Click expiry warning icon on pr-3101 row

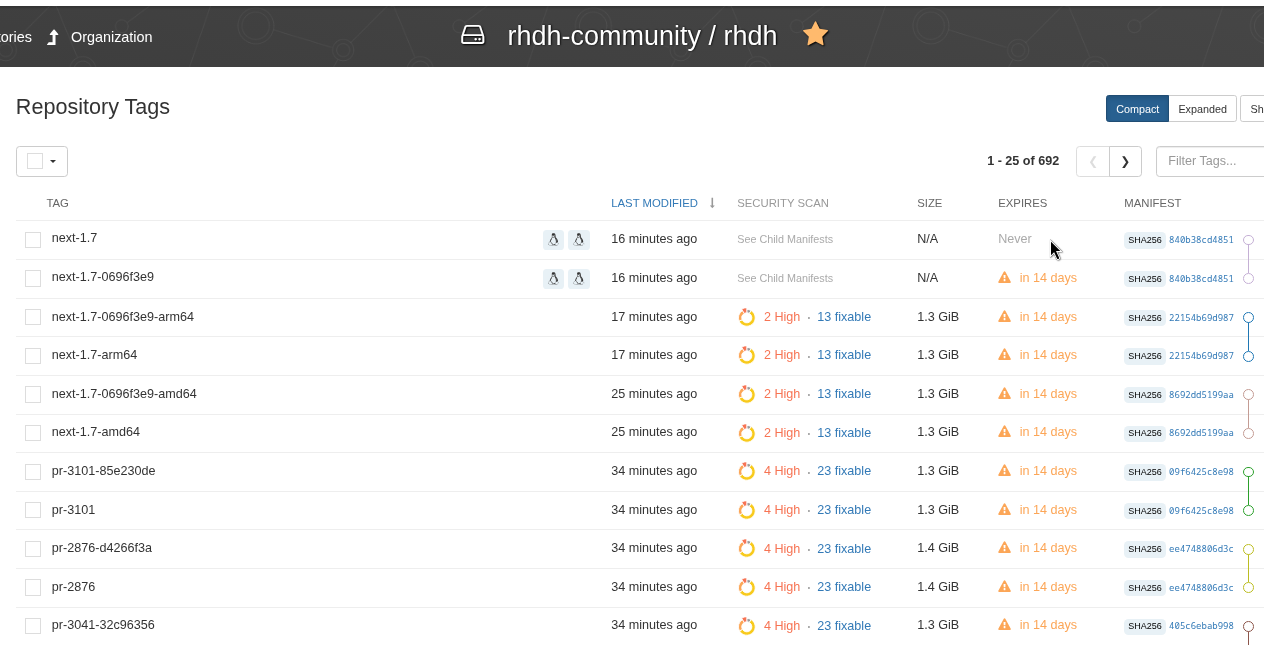[x=1005, y=510]
